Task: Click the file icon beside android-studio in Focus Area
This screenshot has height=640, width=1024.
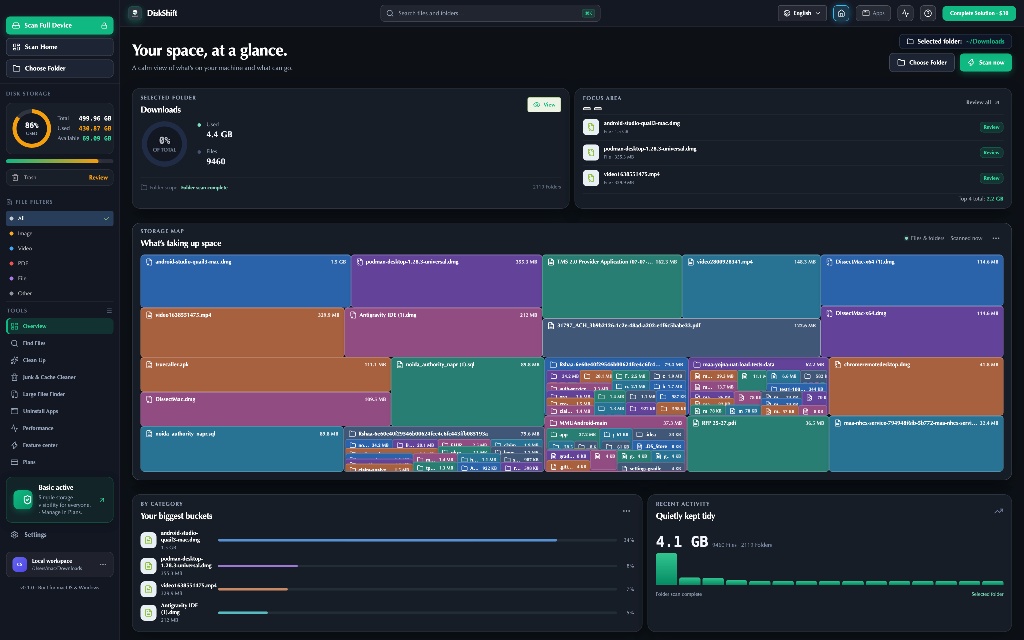Action: click(x=590, y=127)
